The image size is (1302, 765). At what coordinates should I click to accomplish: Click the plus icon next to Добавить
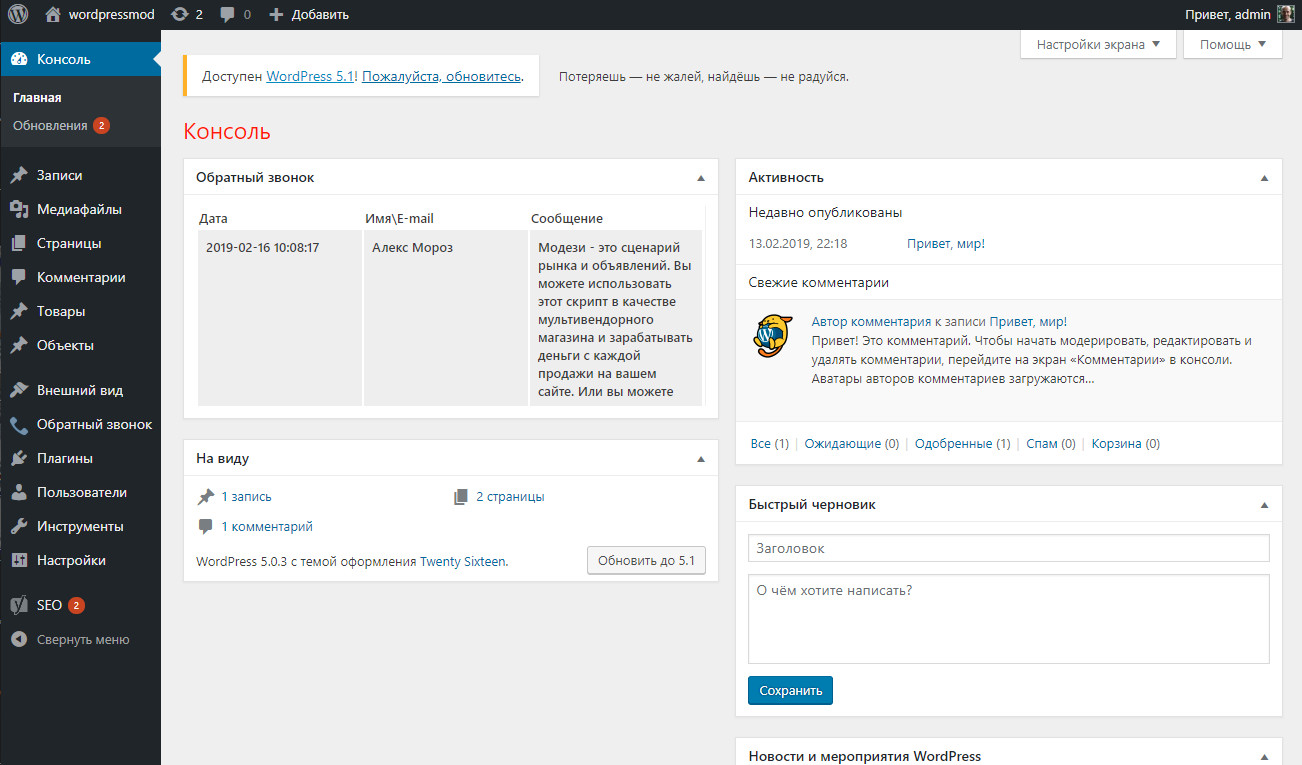[x=277, y=14]
